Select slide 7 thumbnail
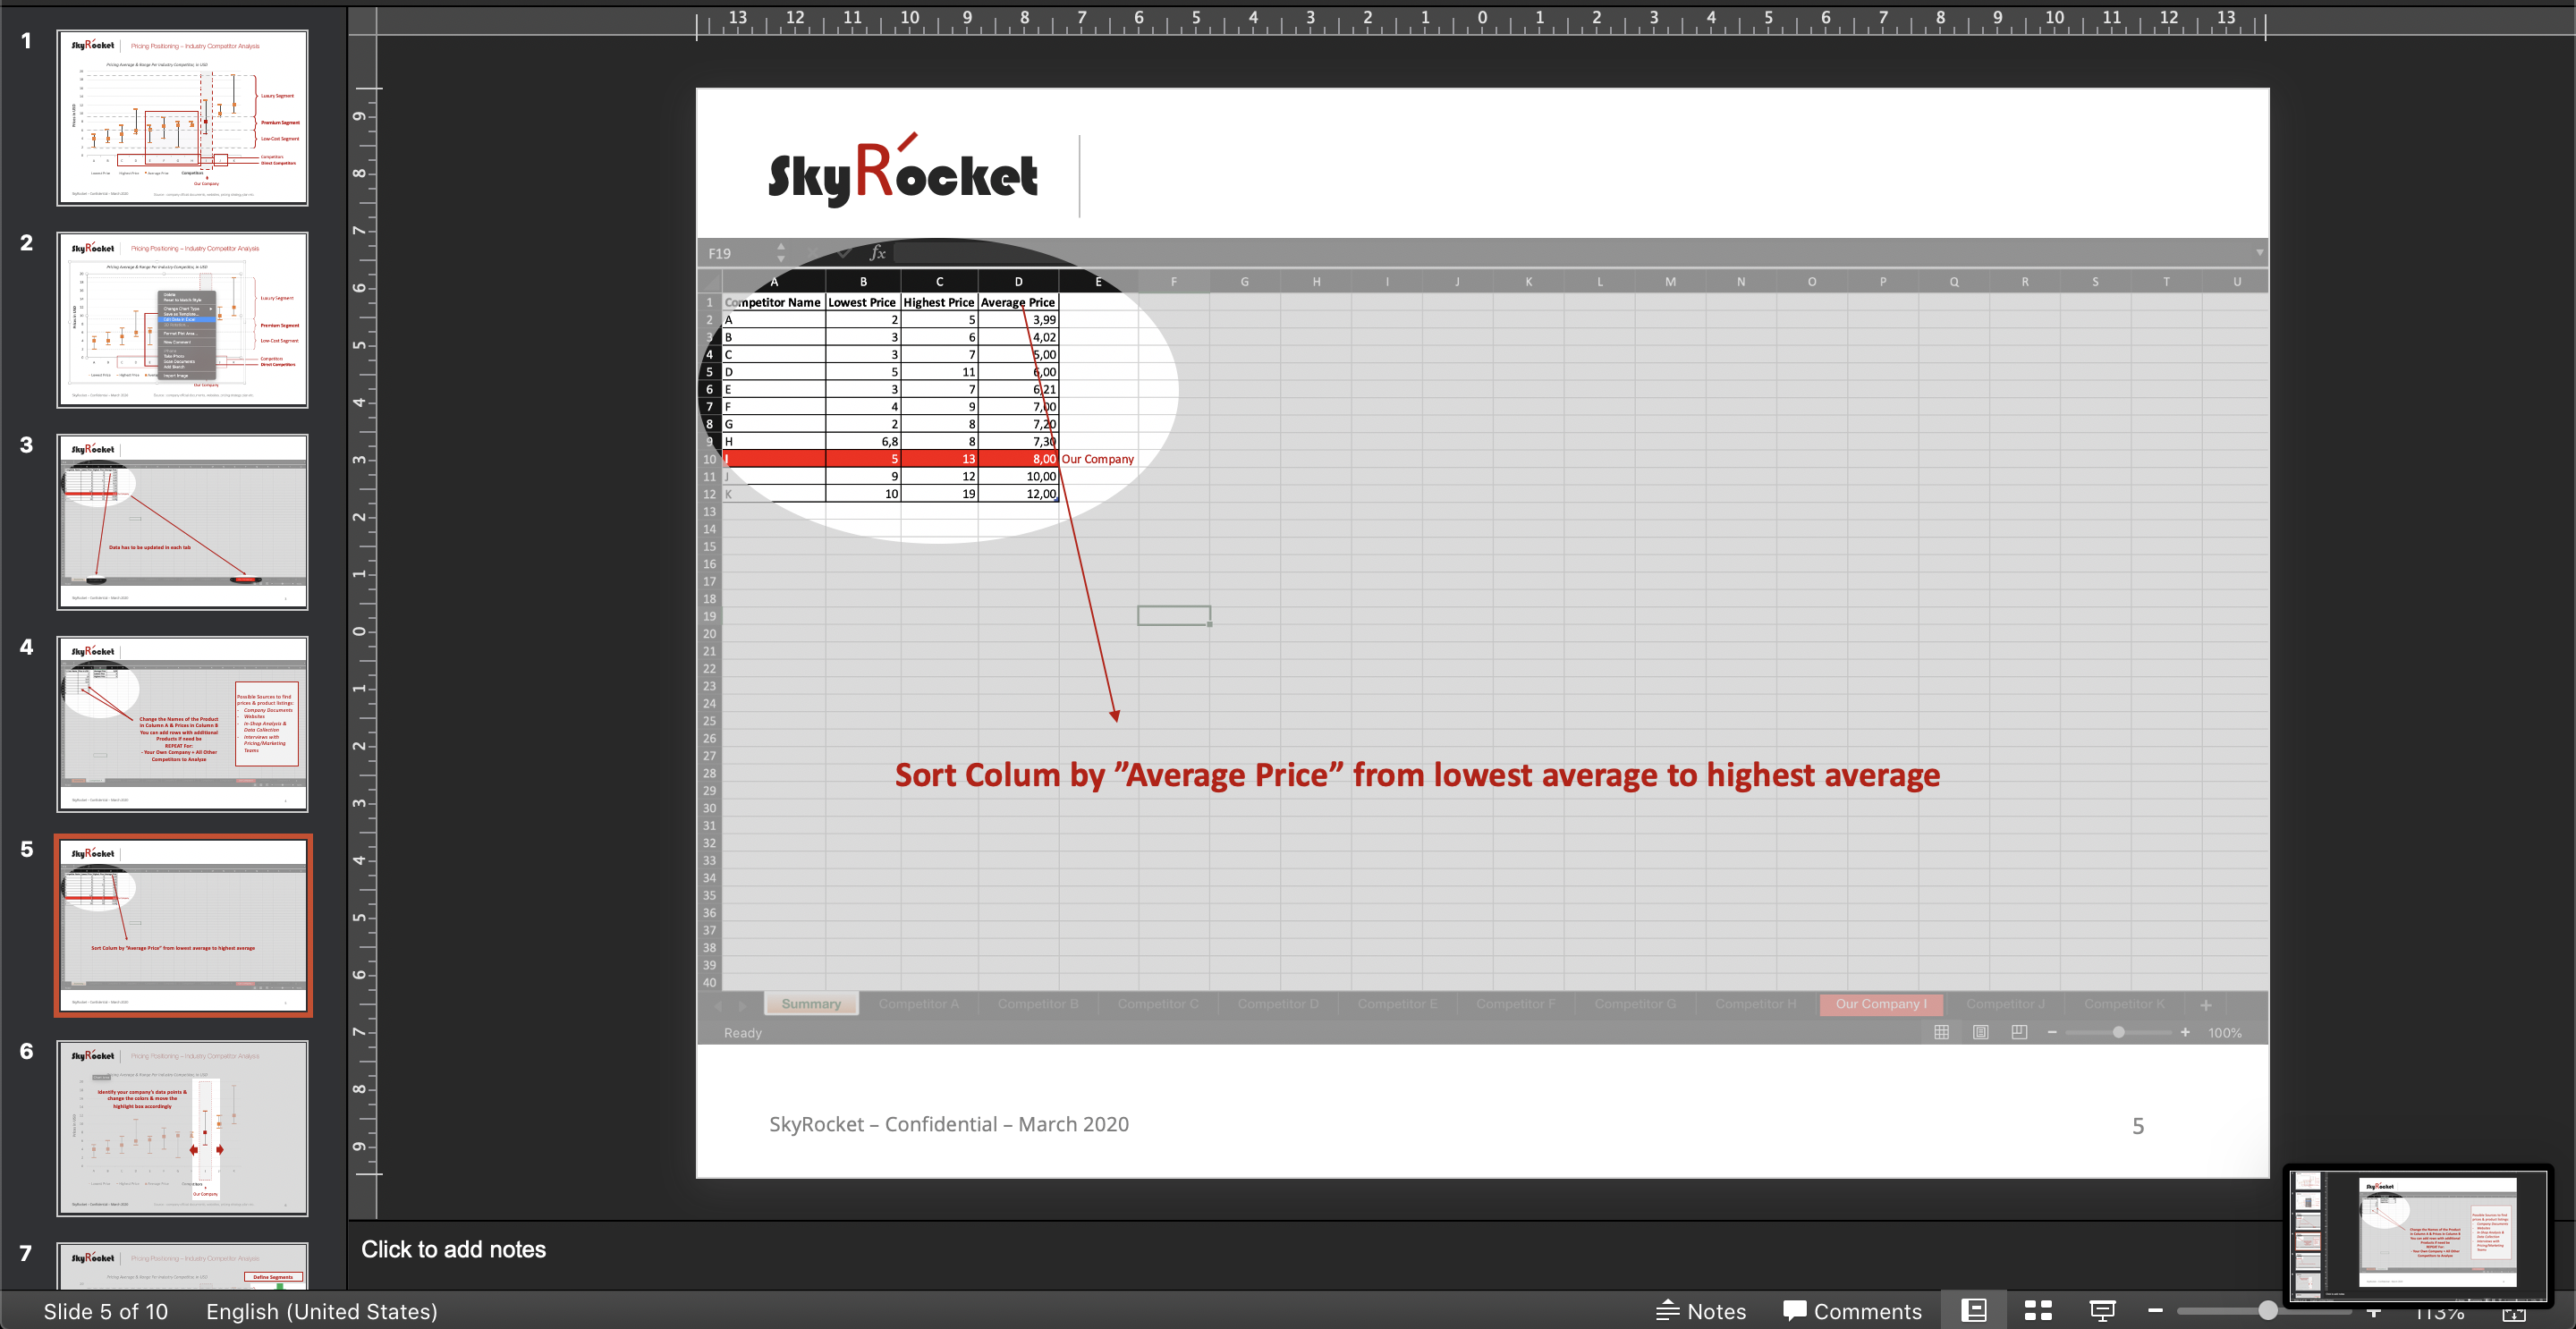2576x1329 pixels. 182,1266
